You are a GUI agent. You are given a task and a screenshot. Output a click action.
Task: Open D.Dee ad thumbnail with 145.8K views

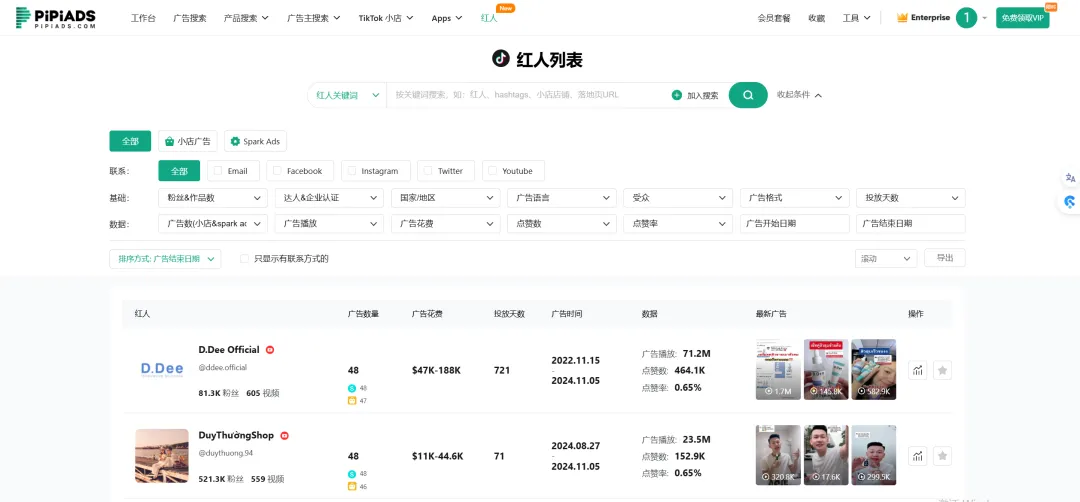[826, 369]
